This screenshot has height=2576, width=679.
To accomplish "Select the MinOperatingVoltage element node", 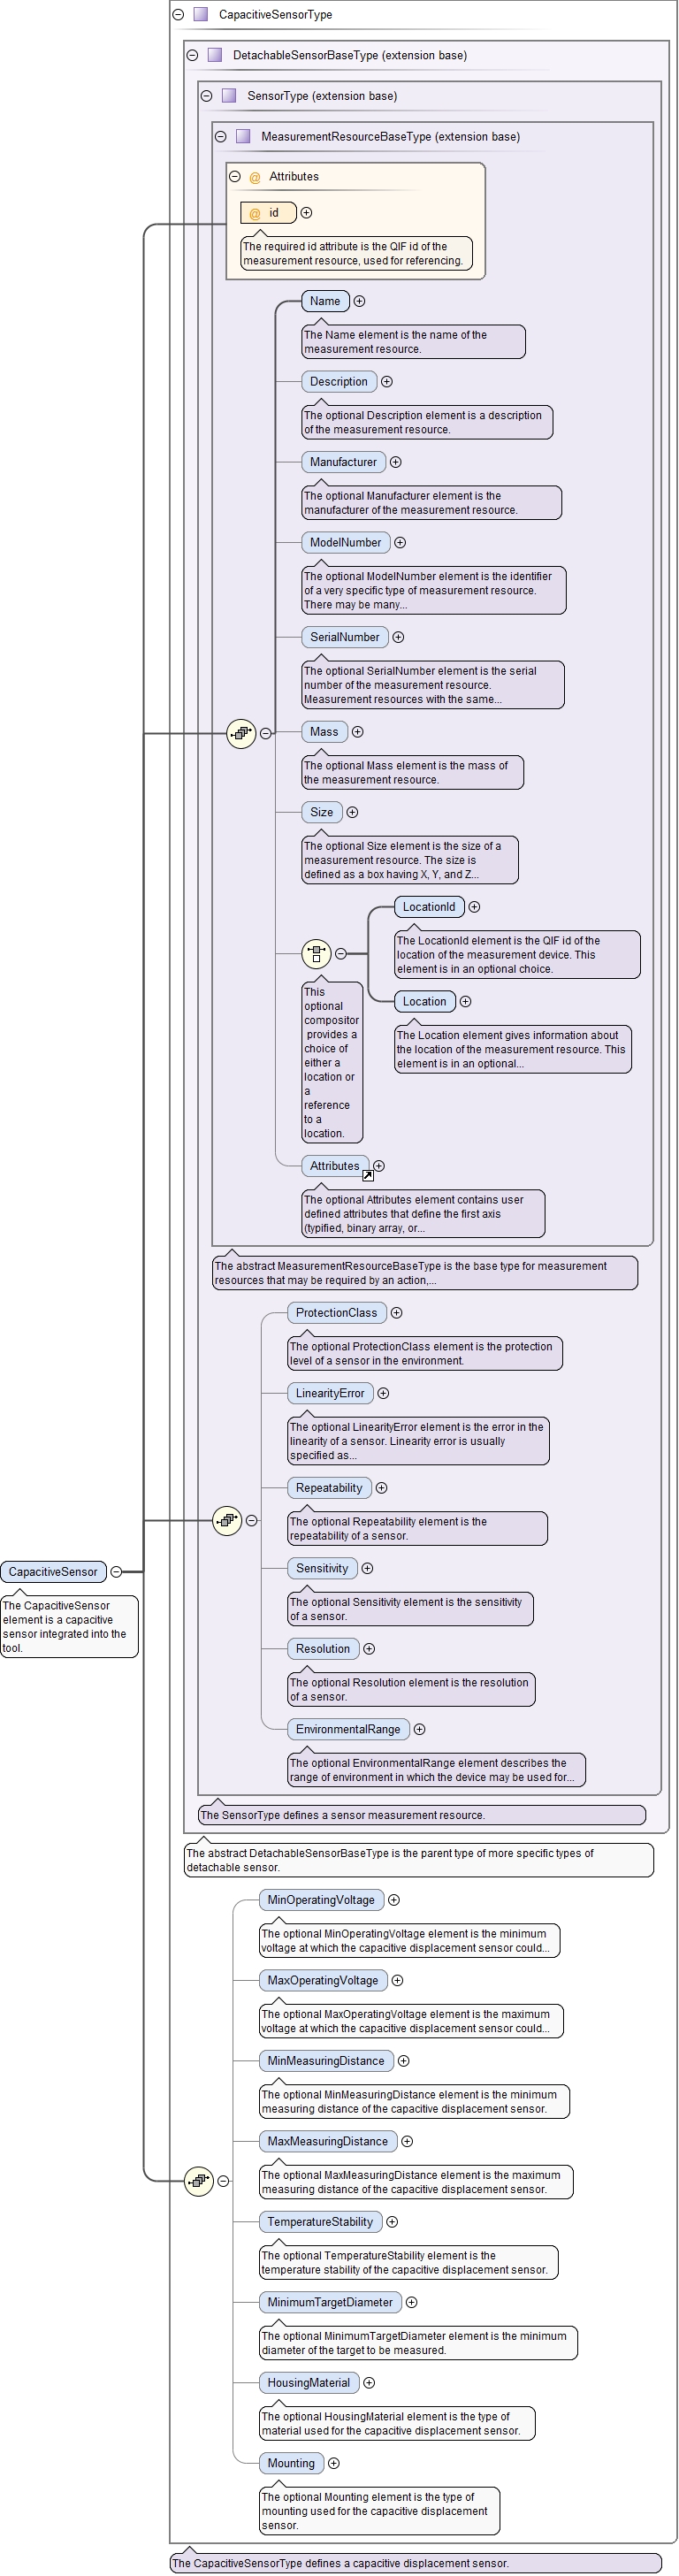I will [322, 1900].
